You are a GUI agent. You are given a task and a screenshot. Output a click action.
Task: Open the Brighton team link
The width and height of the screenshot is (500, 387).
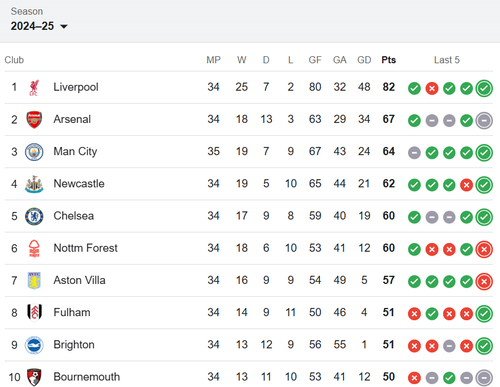click(74, 345)
